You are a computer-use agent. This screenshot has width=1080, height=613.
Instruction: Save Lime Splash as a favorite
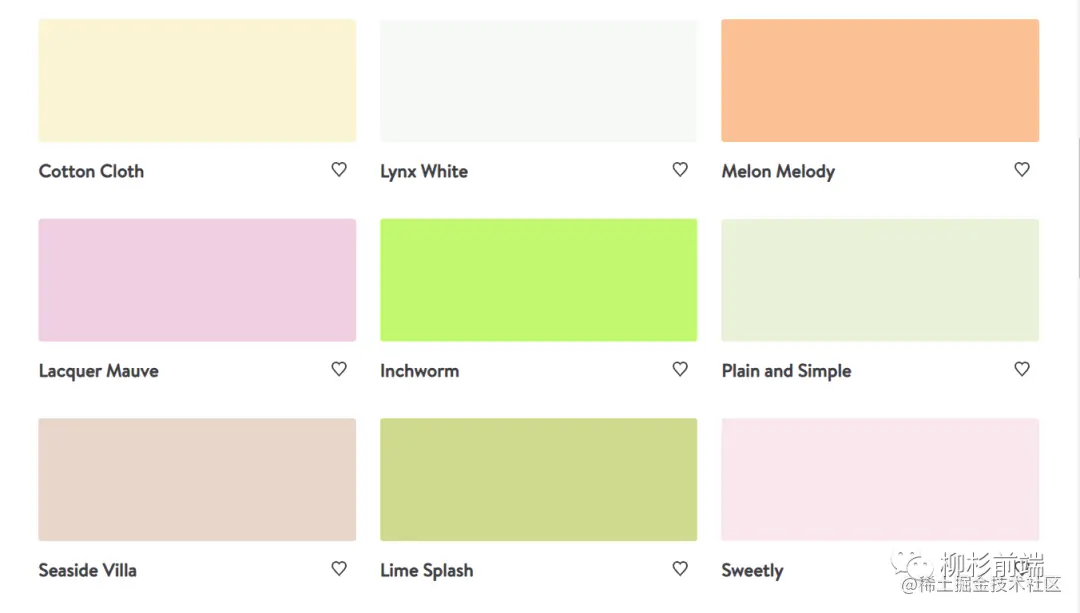point(680,568)
